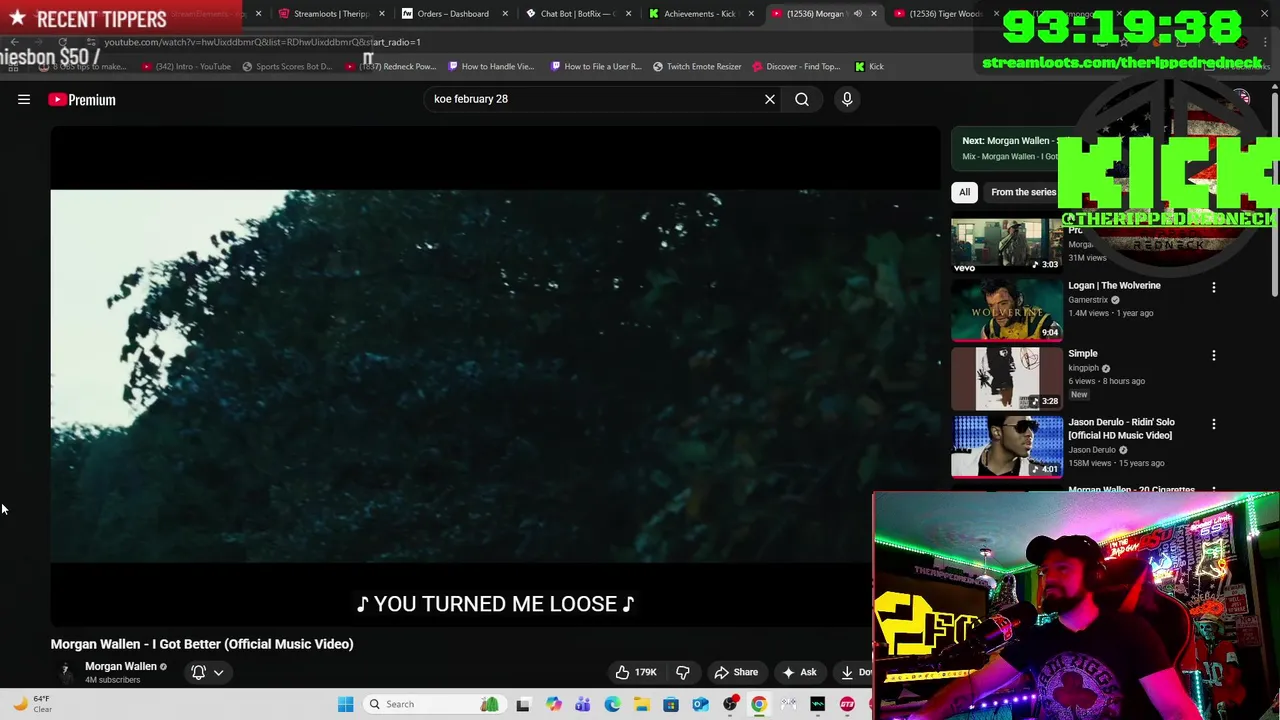Open 'Twitch Emote Resizer' bookmark

tap(697, 66)
